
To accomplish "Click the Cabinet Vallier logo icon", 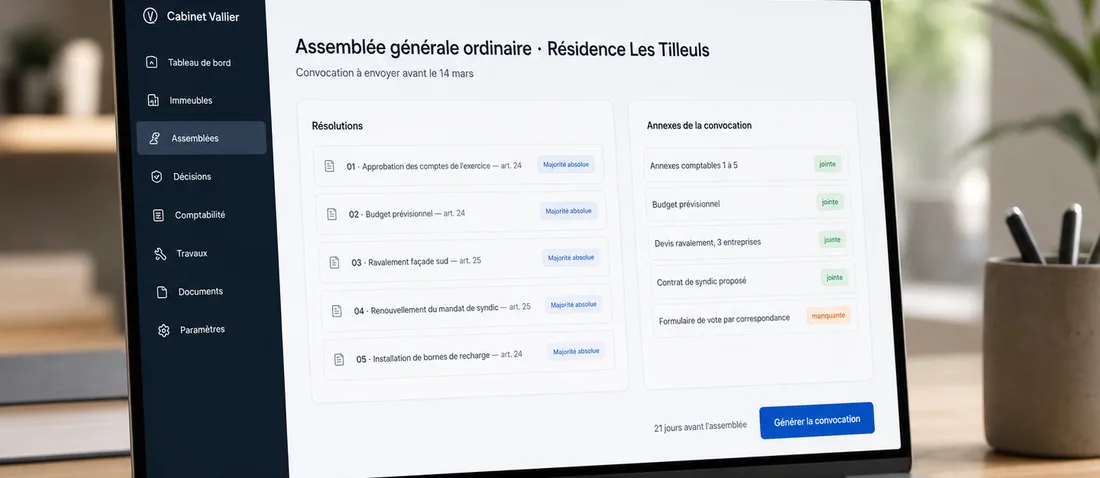I will [x=149, y=16].
